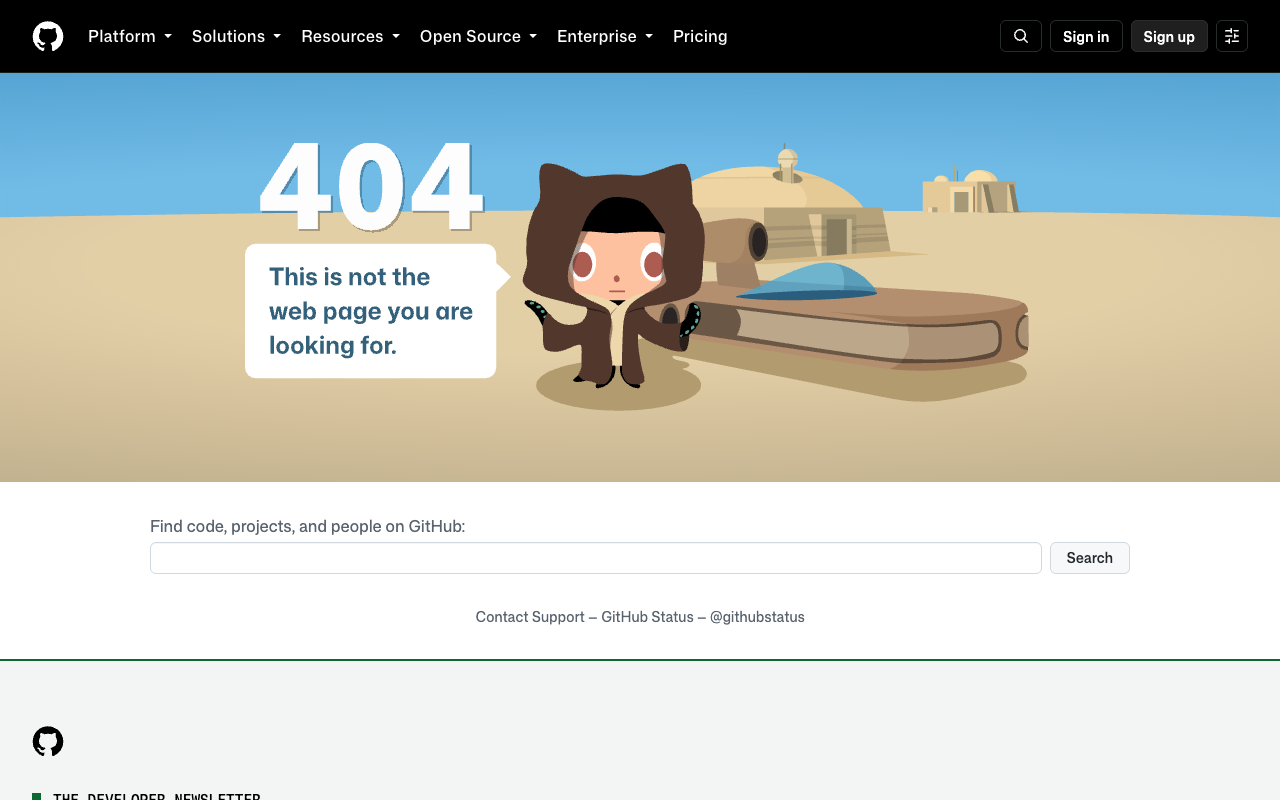Click the Search button beside the field

pyautogui.click(x=1090, y=558)
